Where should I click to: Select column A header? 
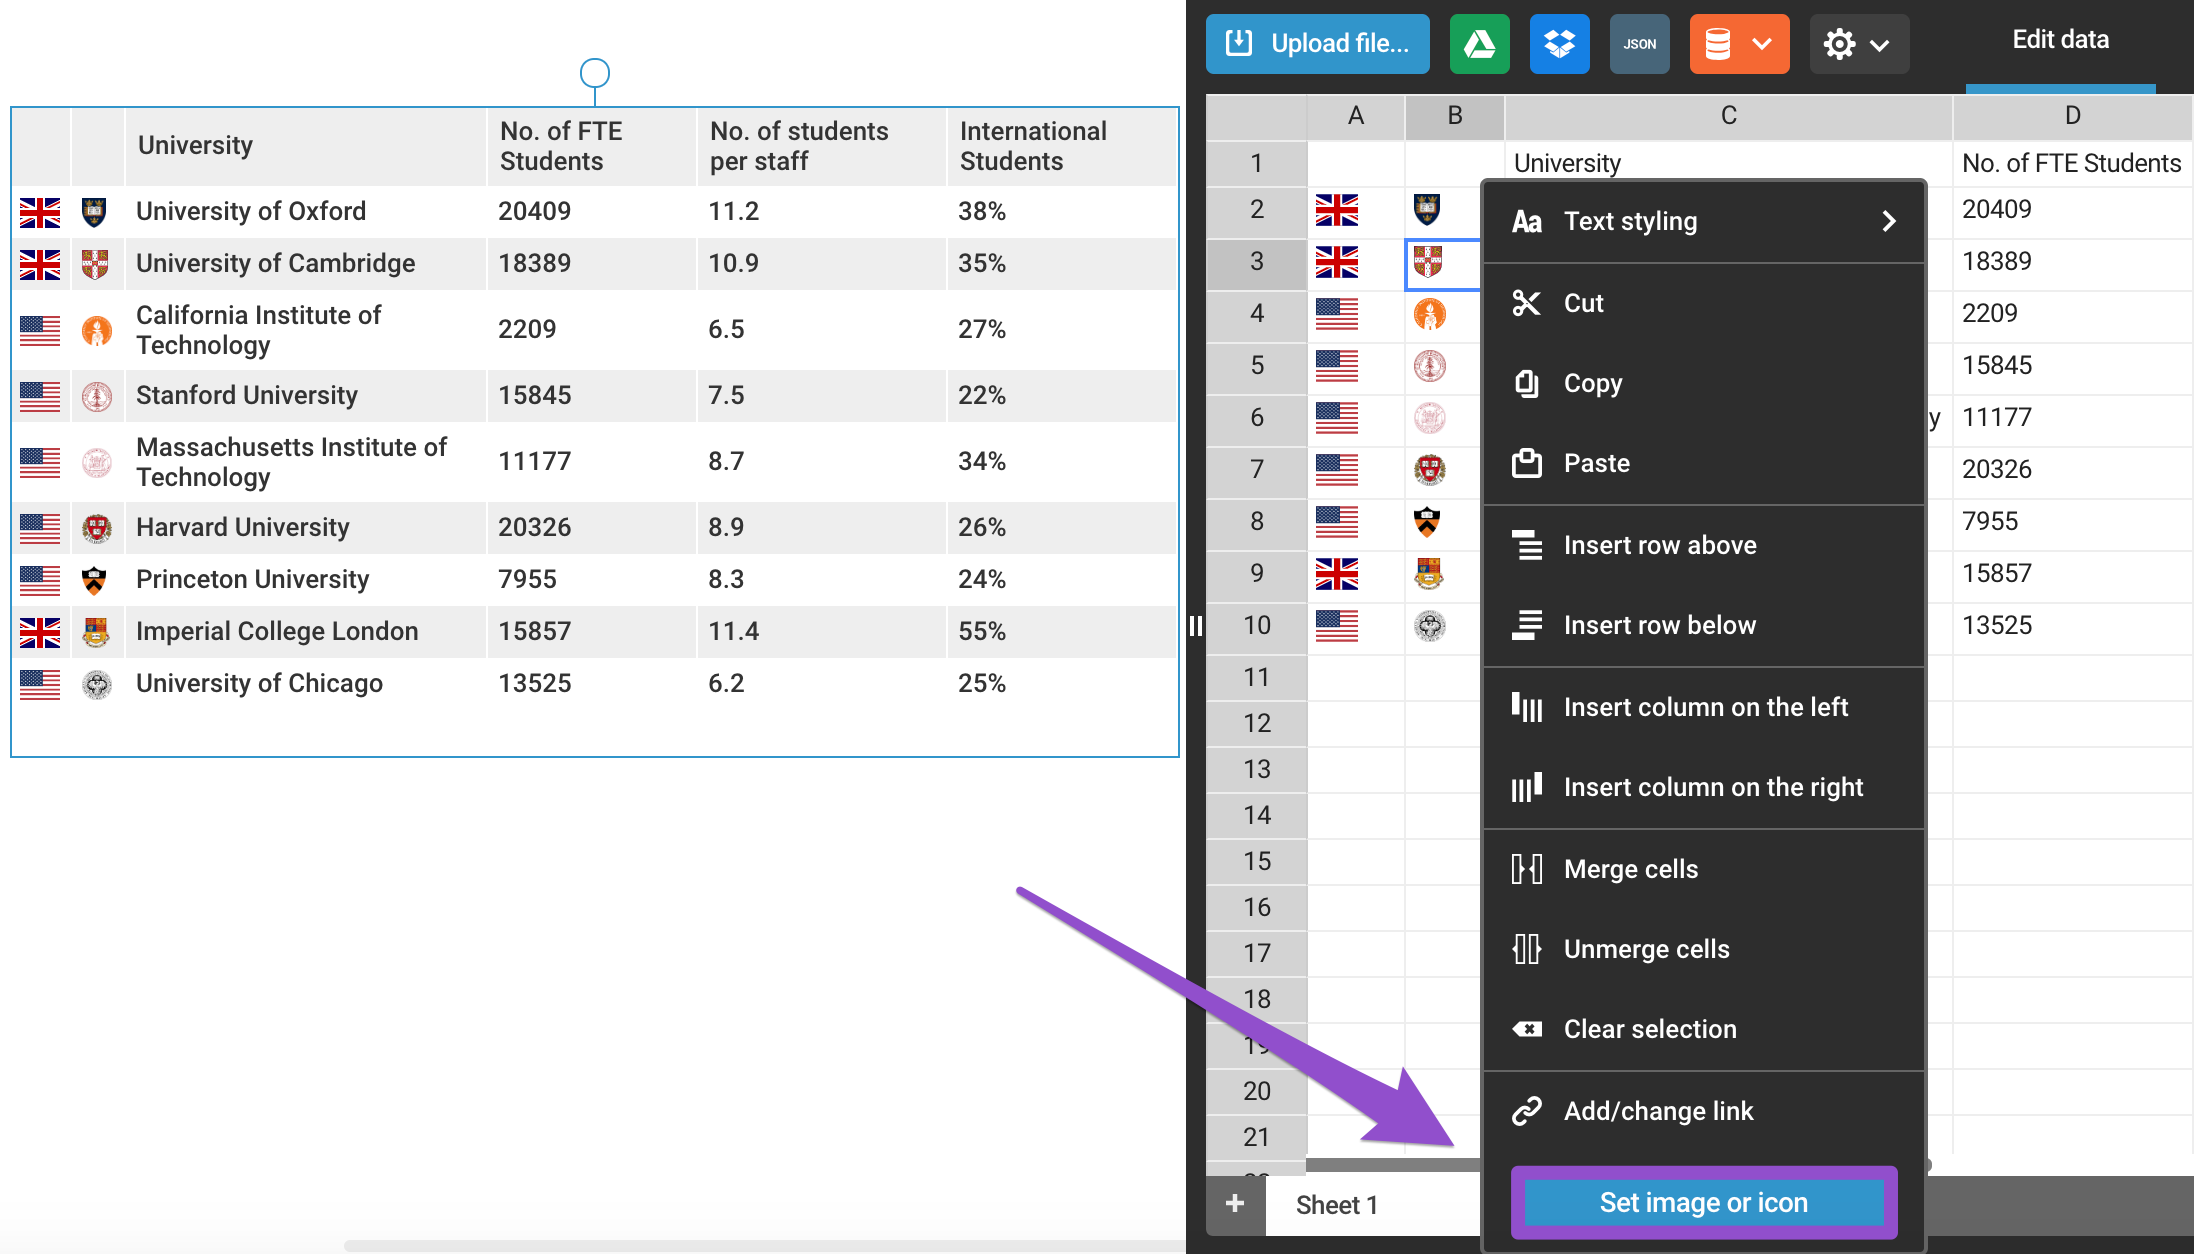pyautogui.click(x=1356, y=116)
